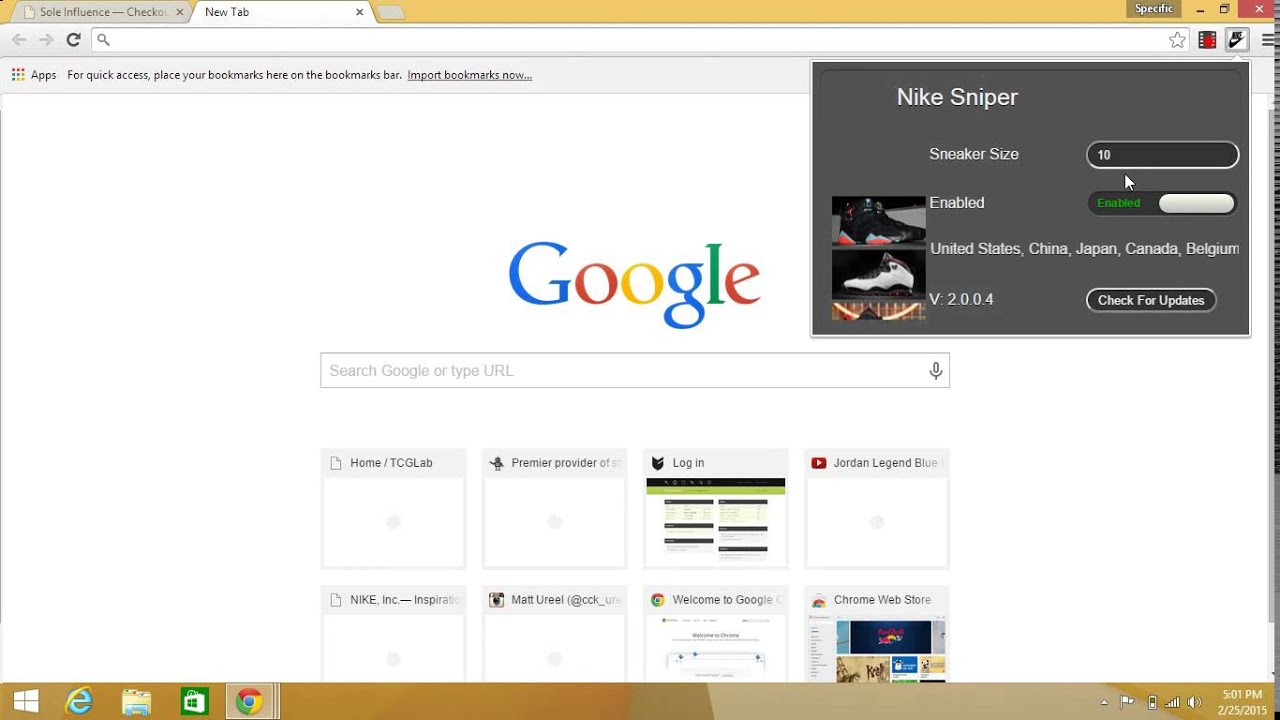The image size is (1280, 720).
Task: Click the Nike Sniper popup title
Action: (x=957, y=97)
